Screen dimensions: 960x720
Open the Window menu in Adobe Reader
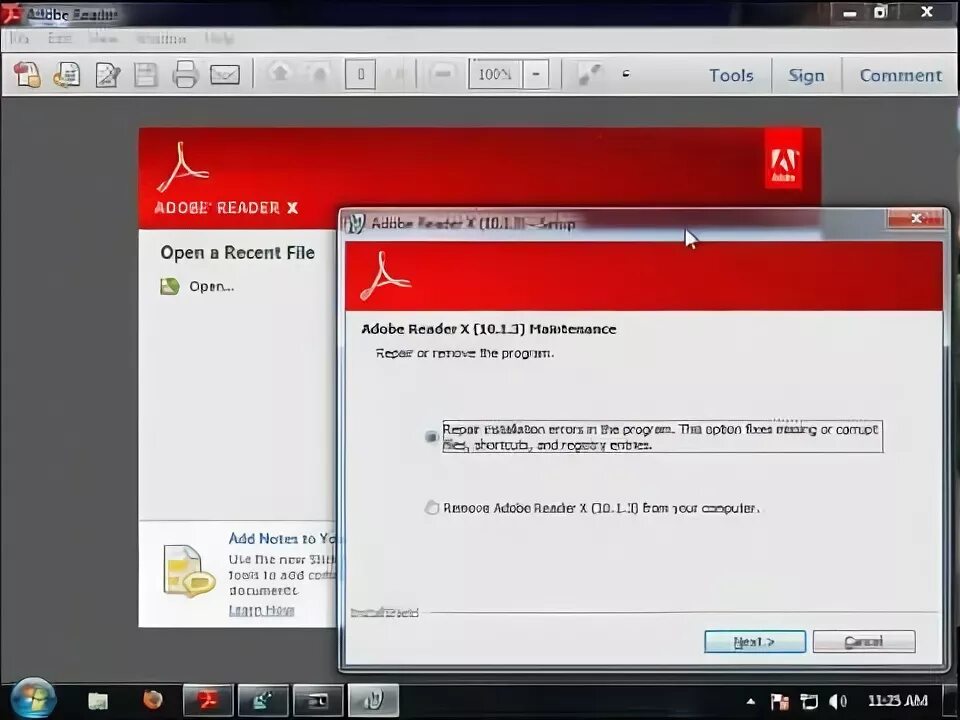coord(161,39)
